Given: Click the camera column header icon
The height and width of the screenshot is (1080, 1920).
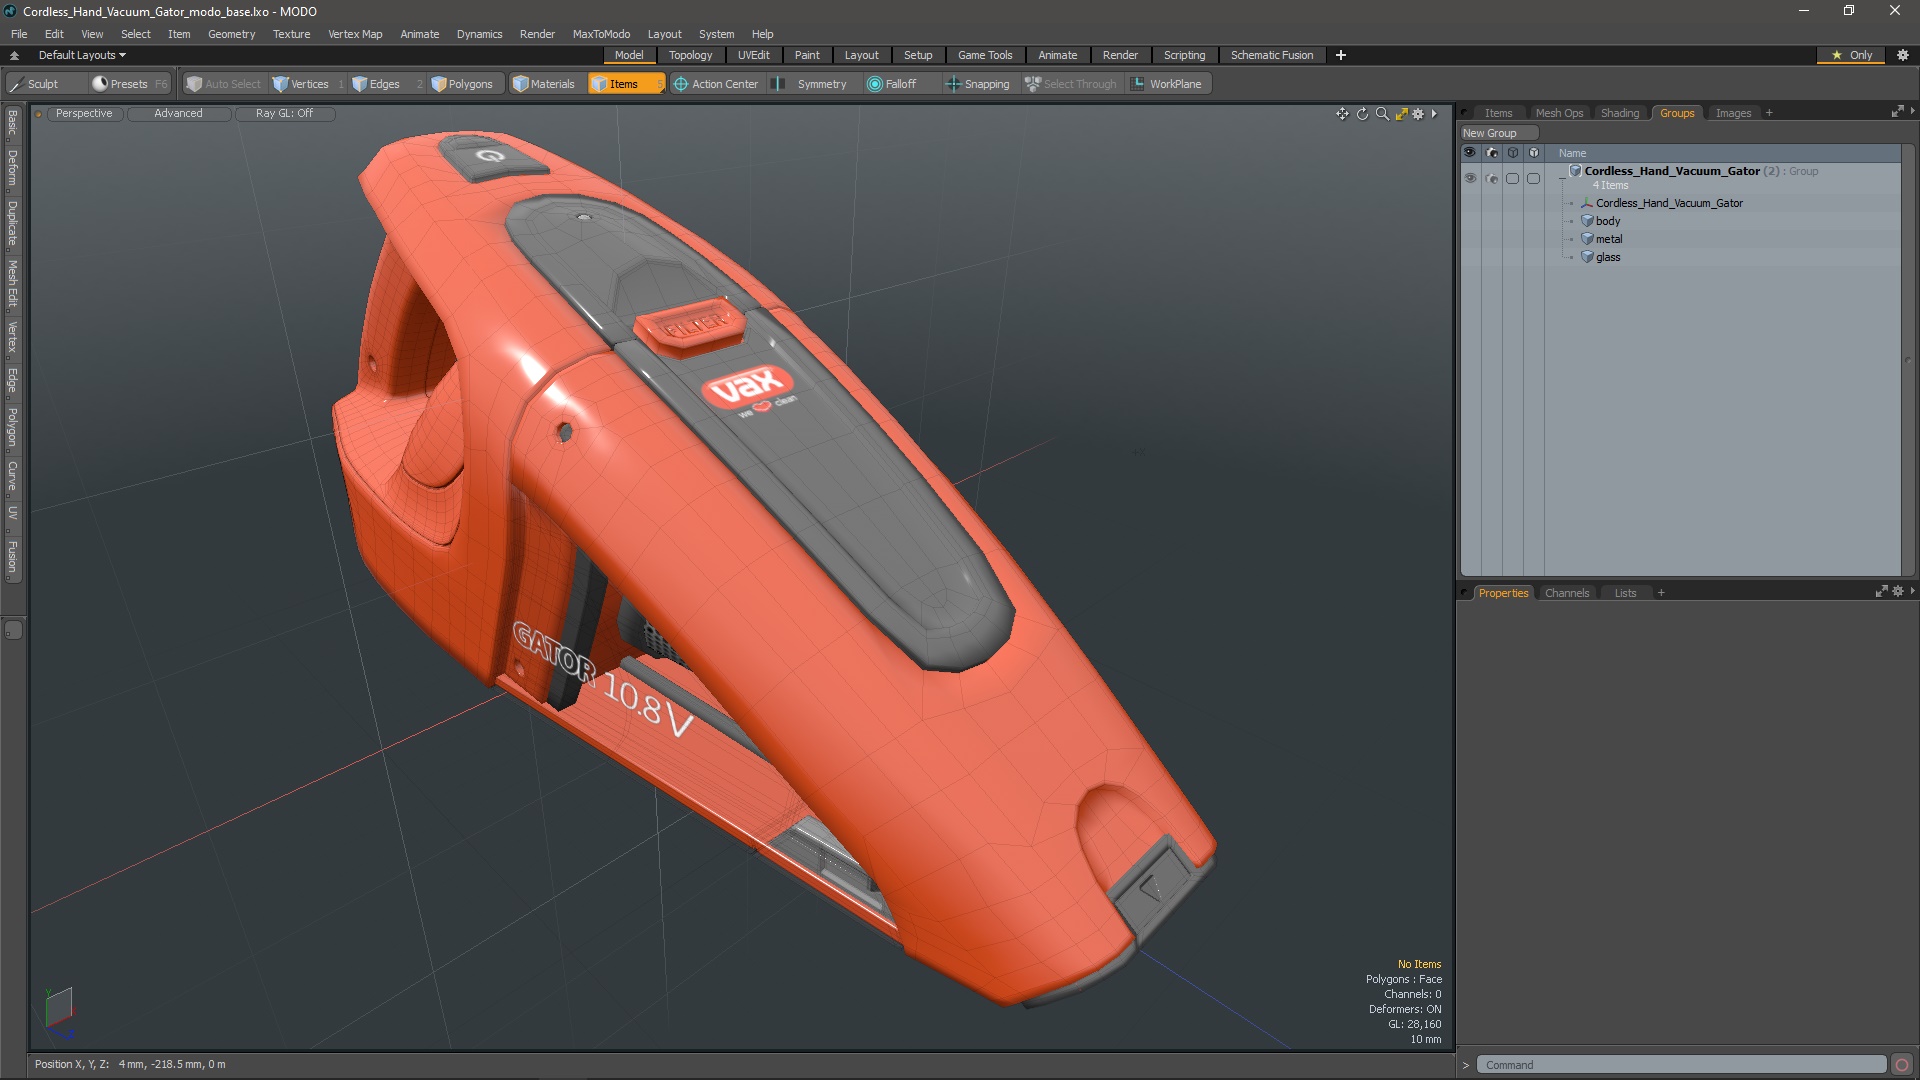Looking at the screenshot, I should [x=1492, y=153].
